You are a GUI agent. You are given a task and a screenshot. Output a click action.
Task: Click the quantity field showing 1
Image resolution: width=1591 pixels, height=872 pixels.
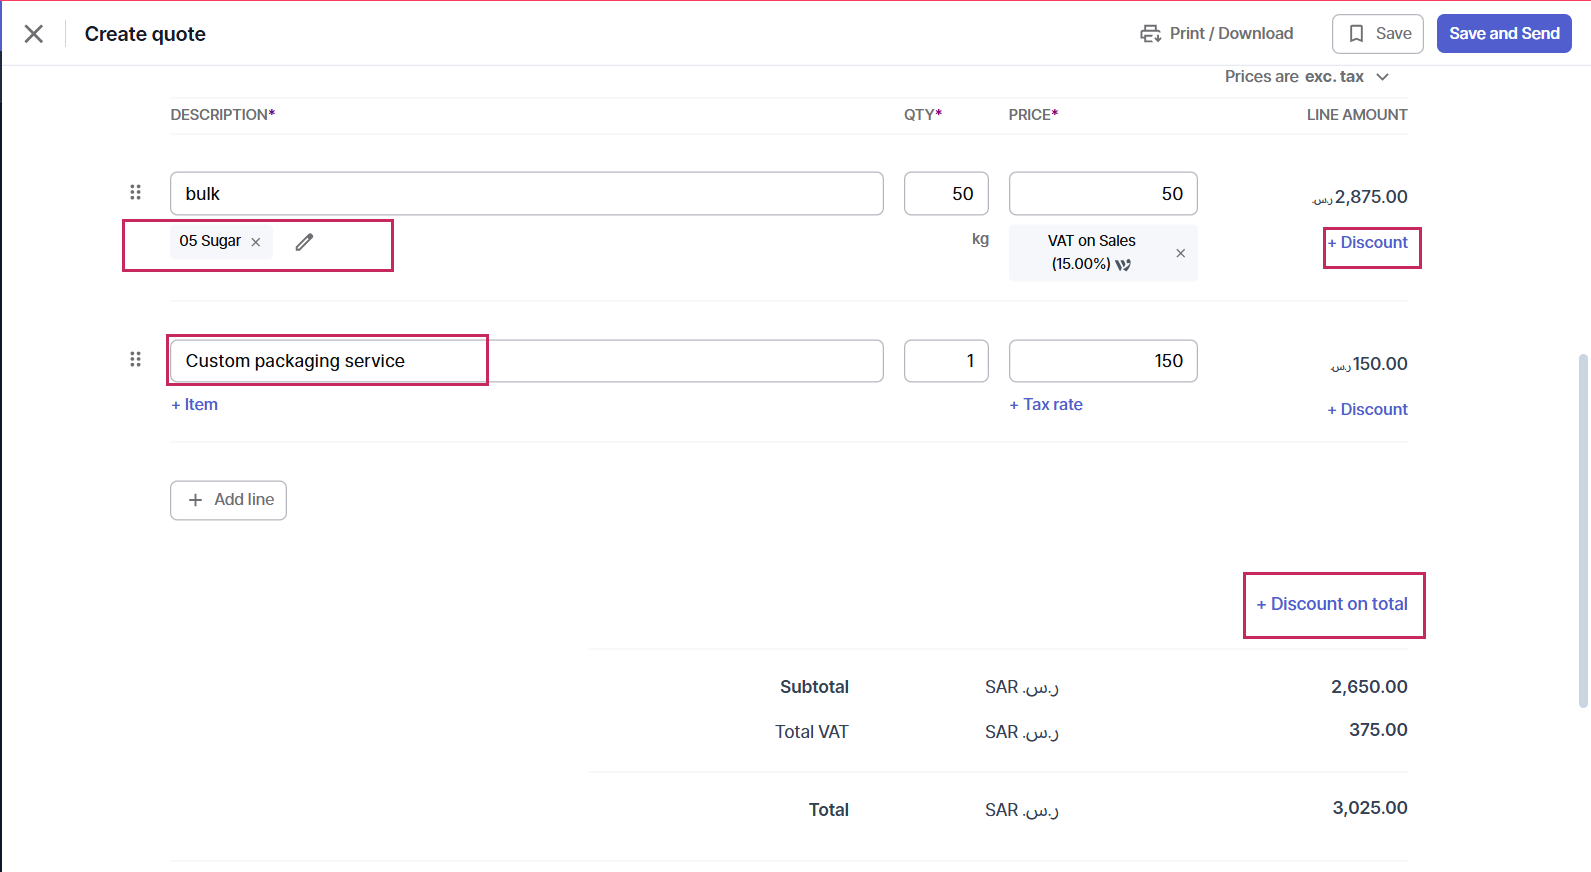945,361
